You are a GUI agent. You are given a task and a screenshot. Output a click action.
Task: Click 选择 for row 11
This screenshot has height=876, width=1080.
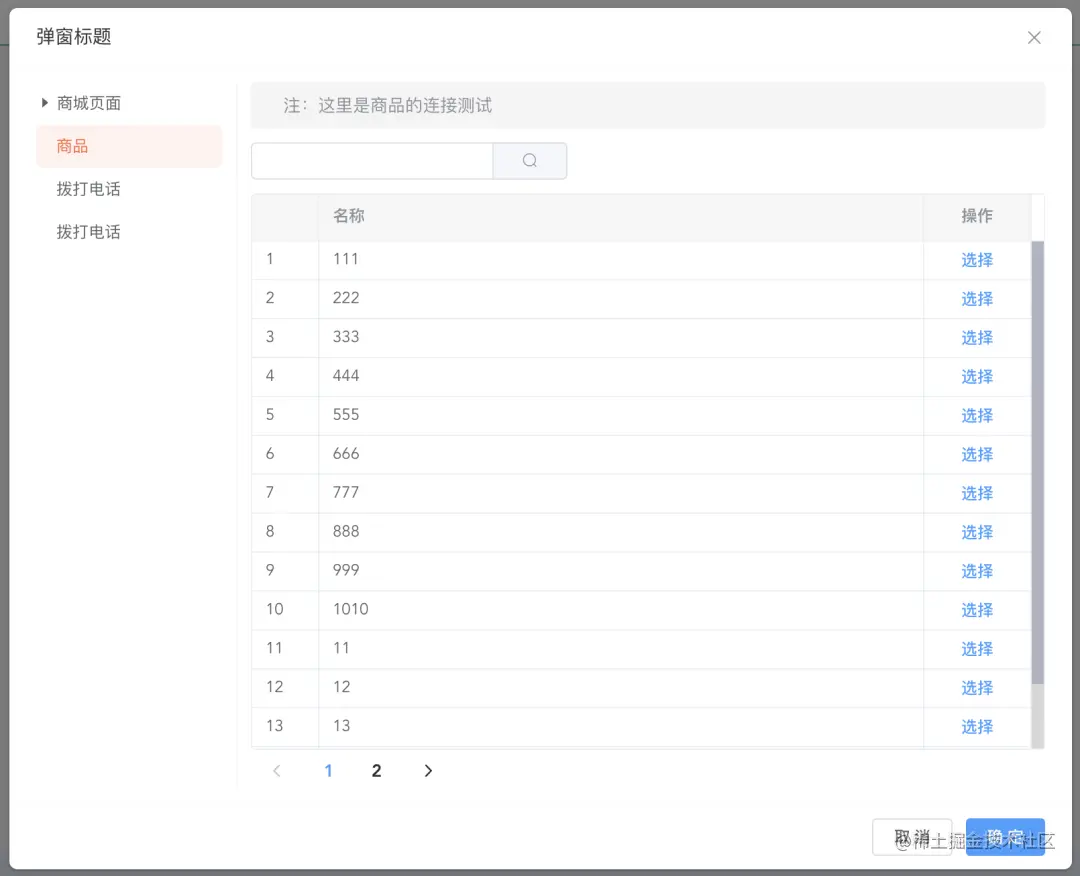point(977,649)
